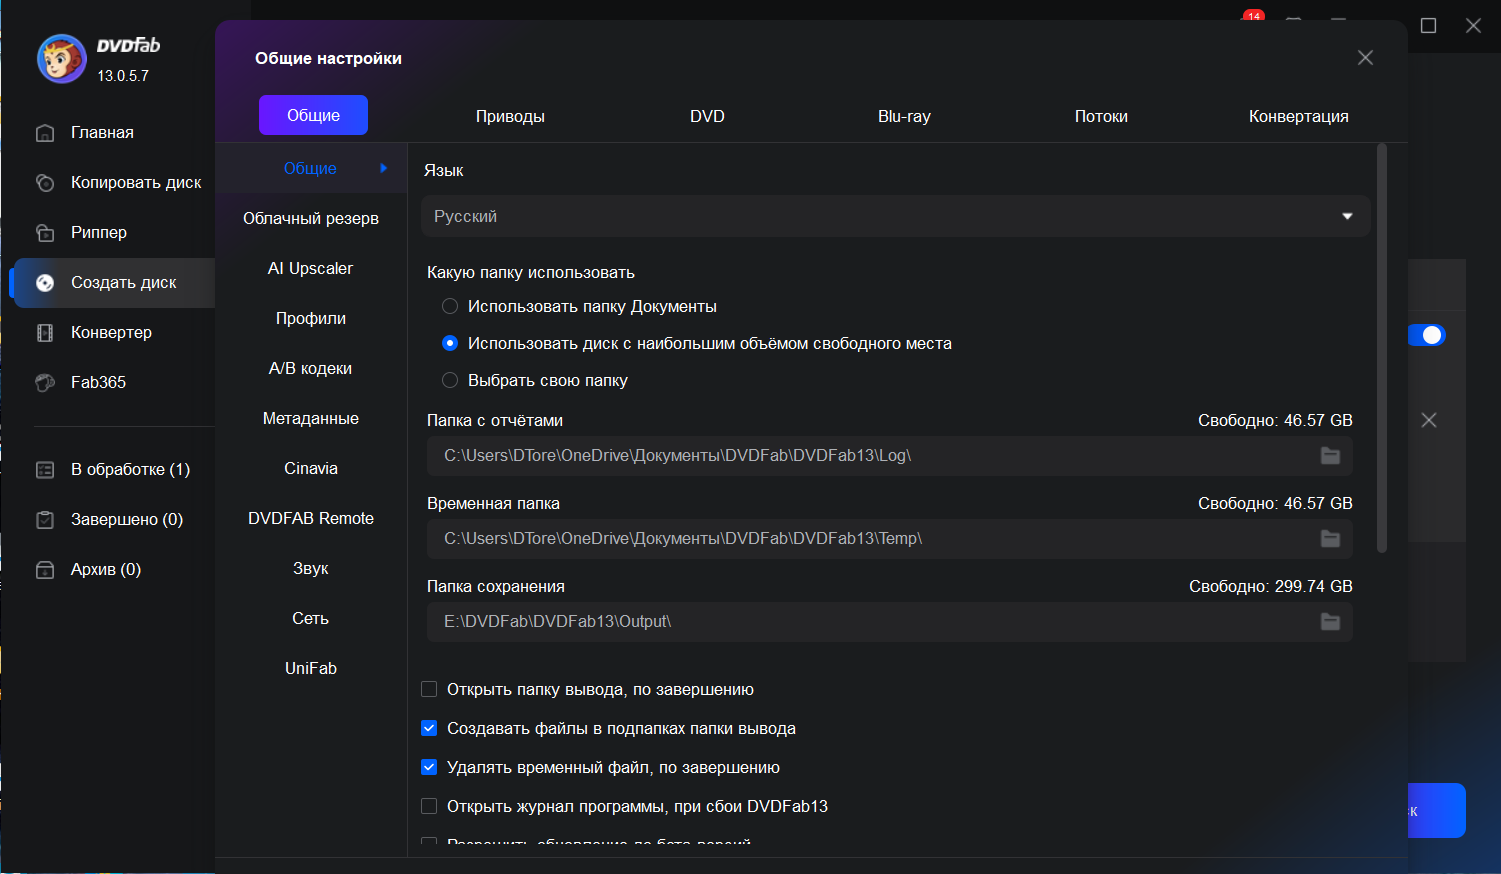Viewport: 1501px width, 874px height.
Task: Switch to the Blu-ray settings tab
Action: pos(904,116)
